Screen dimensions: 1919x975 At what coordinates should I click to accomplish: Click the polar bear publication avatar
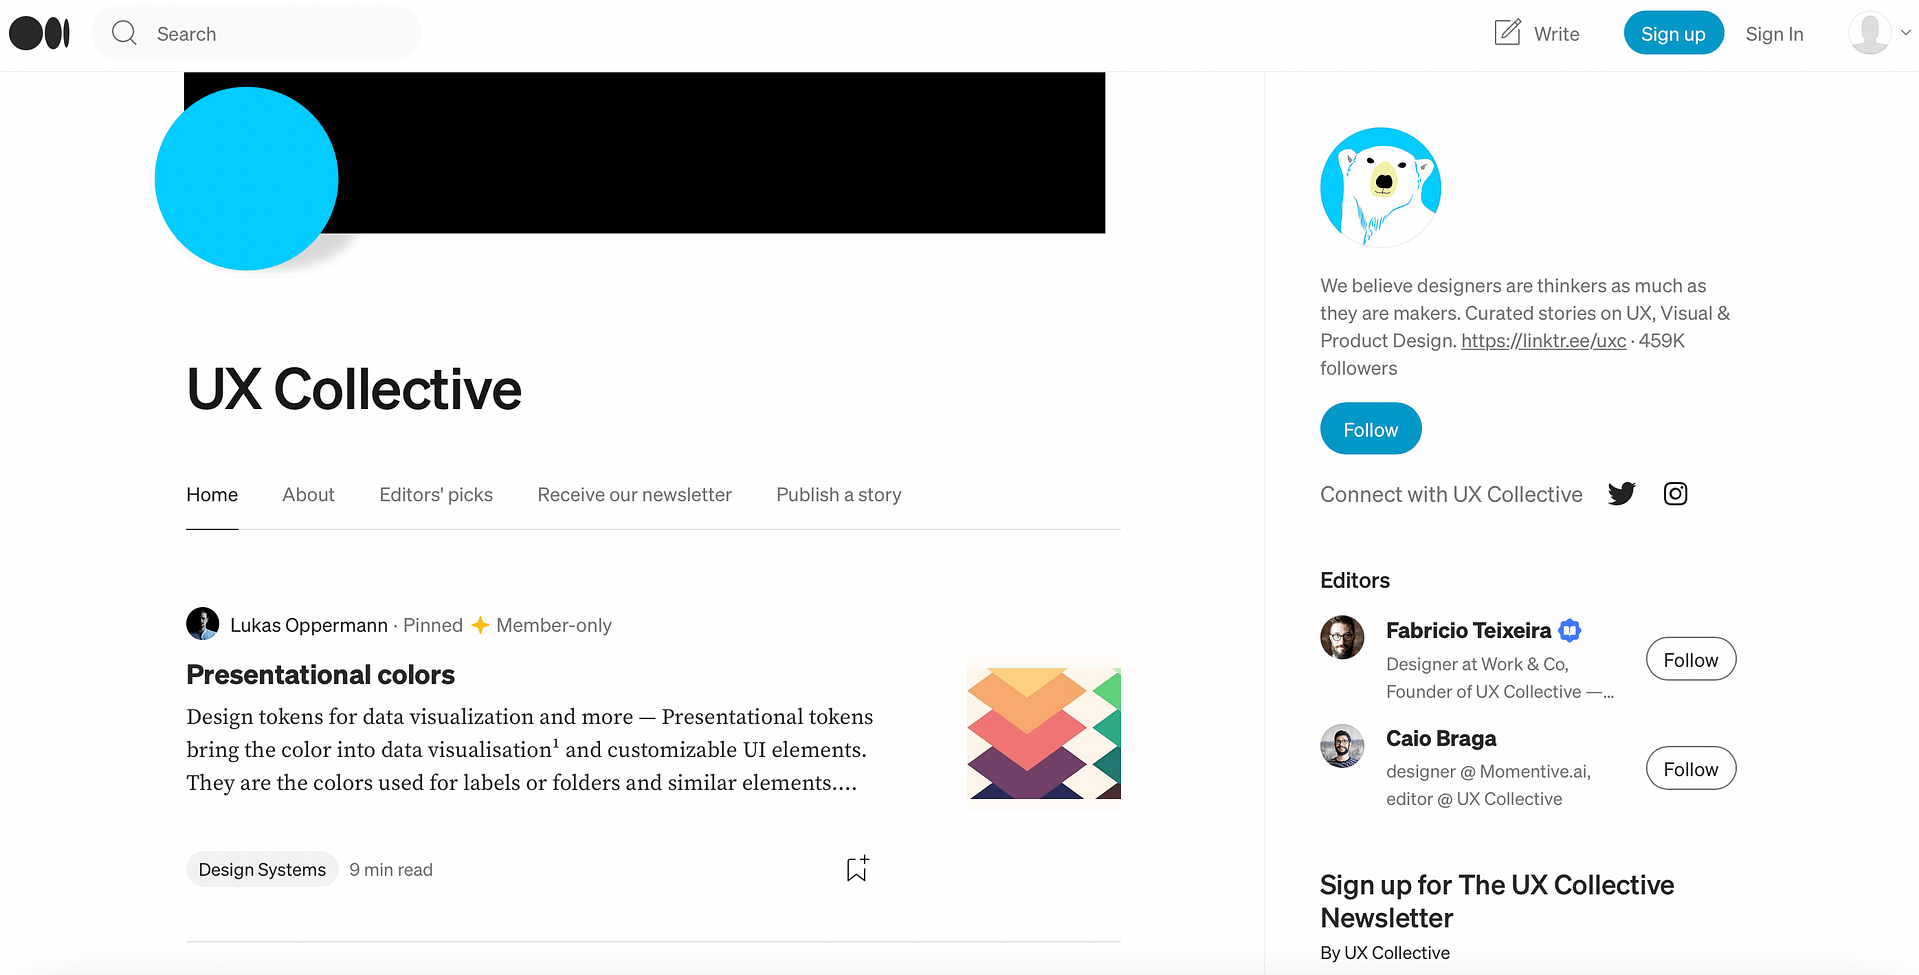[x=1380, y=187]
